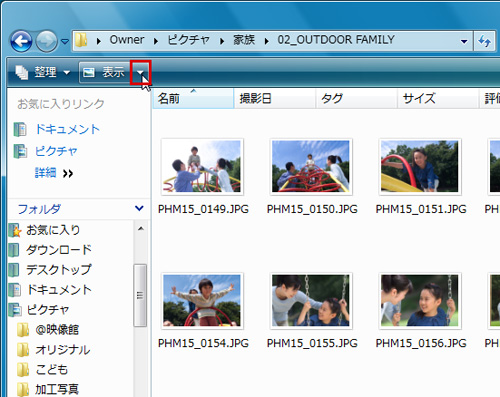This screenshot has height=397, width=500.
Task: Click the PHM15_0151.JPG file name label
Action: point(421,209)
